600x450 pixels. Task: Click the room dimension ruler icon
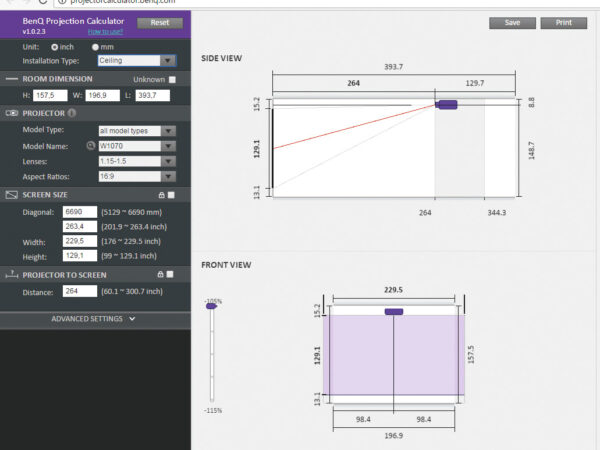(13, 79)
